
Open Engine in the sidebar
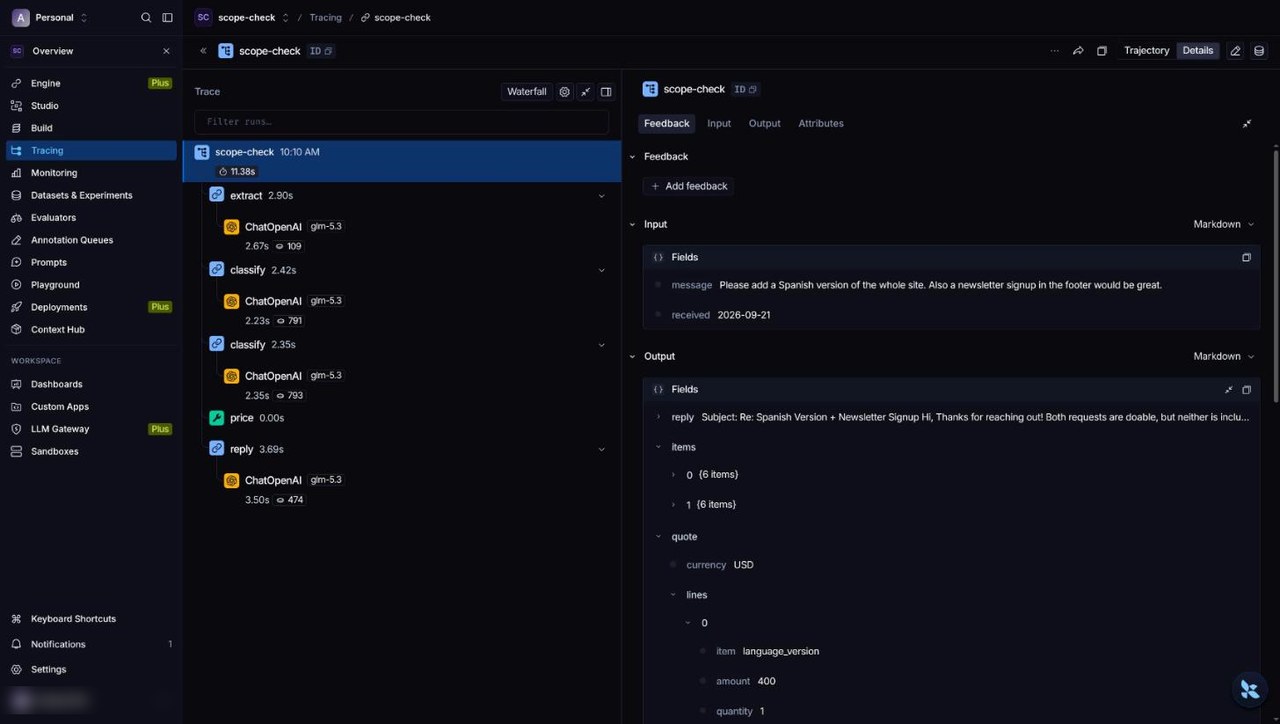point(91,83)
